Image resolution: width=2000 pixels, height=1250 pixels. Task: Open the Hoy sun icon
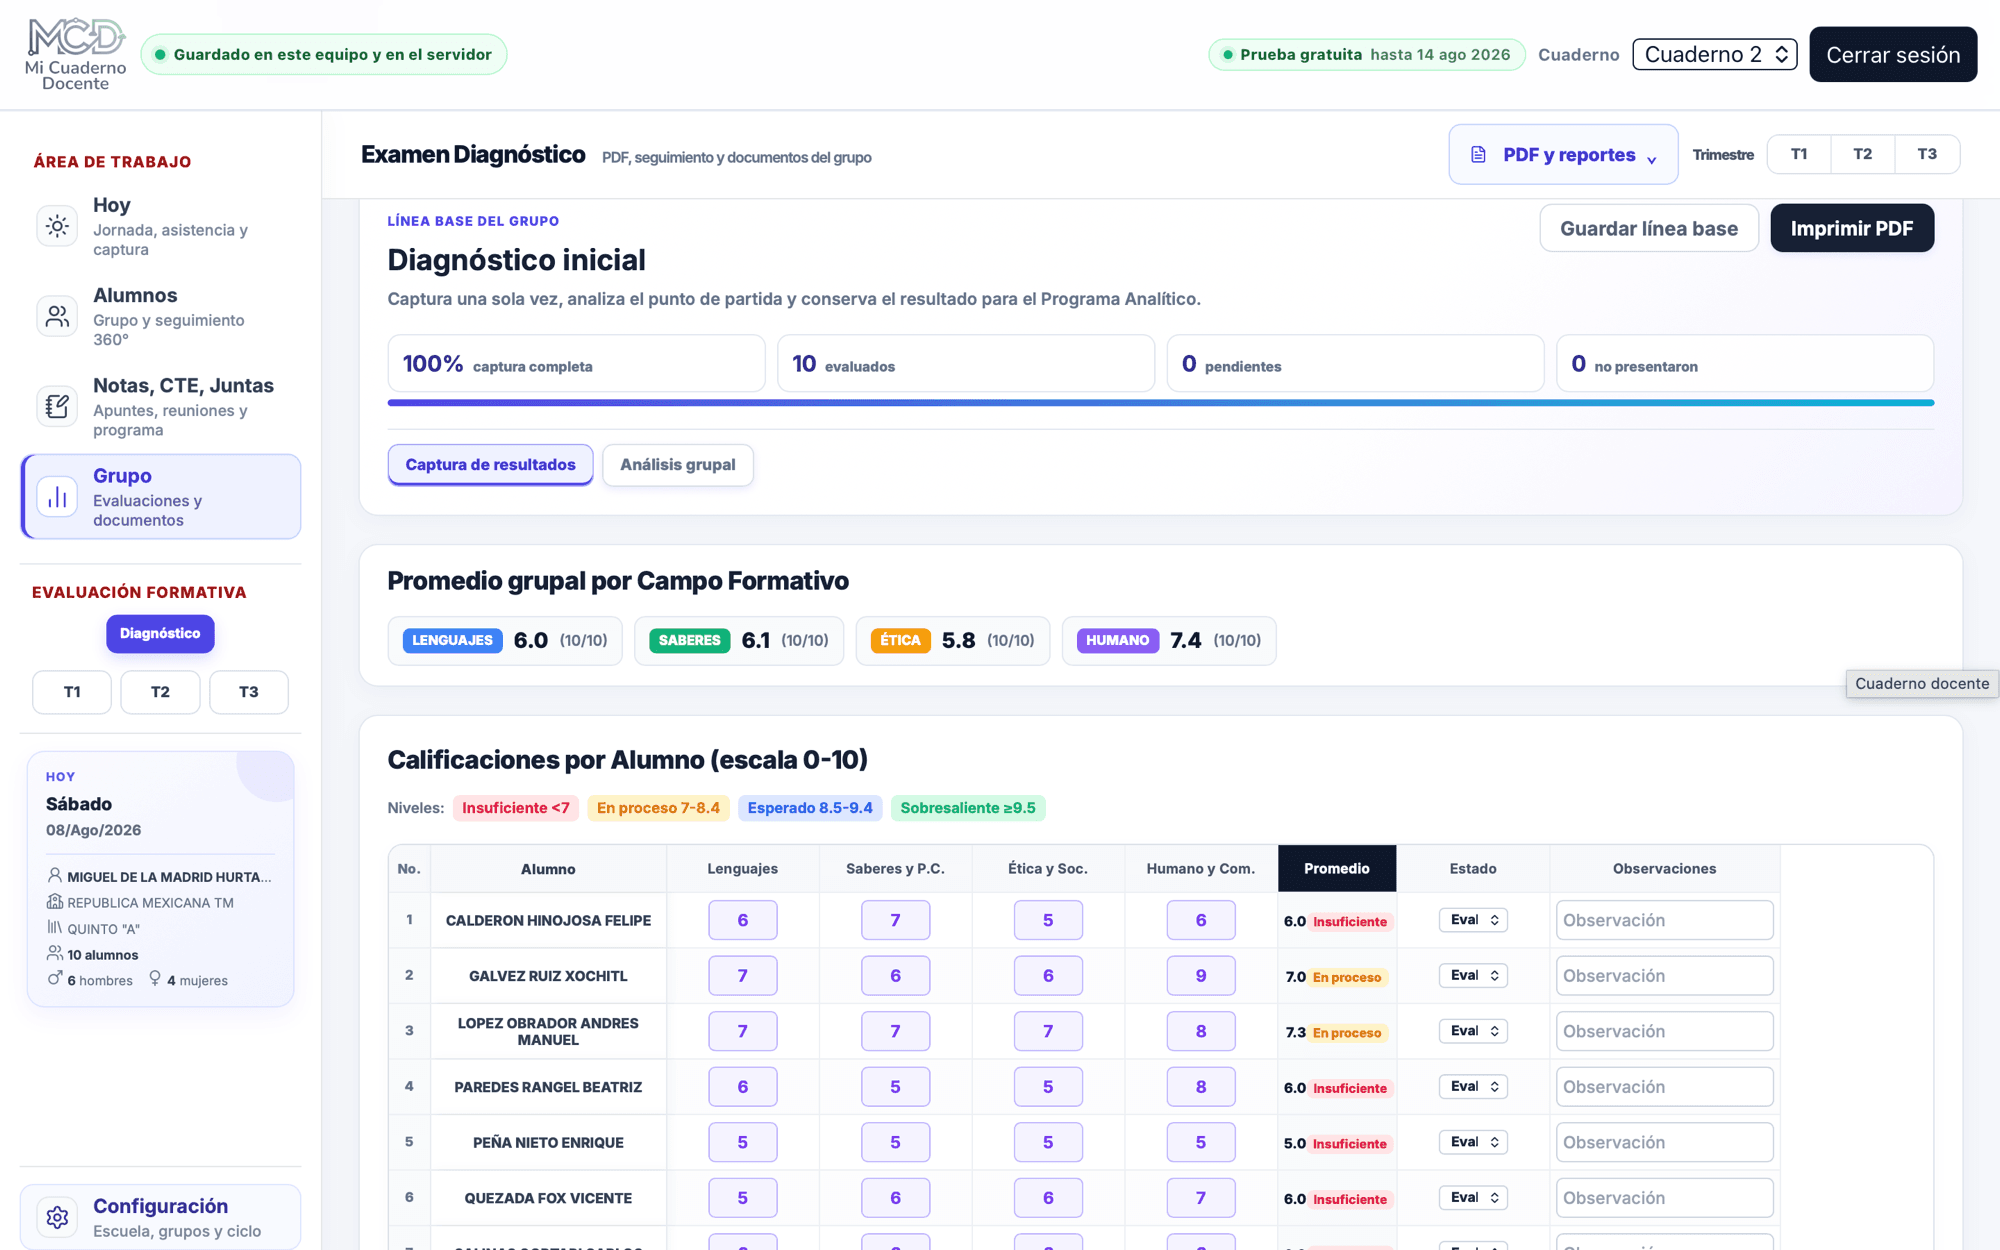[x=57, y=226]
